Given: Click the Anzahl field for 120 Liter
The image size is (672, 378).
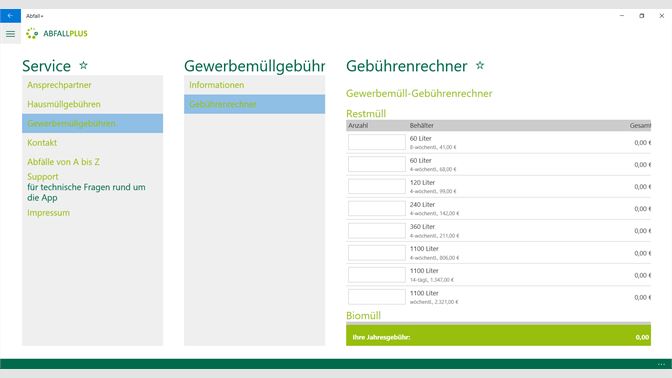Looking at the screenshot, I should [x=377, y=186].
